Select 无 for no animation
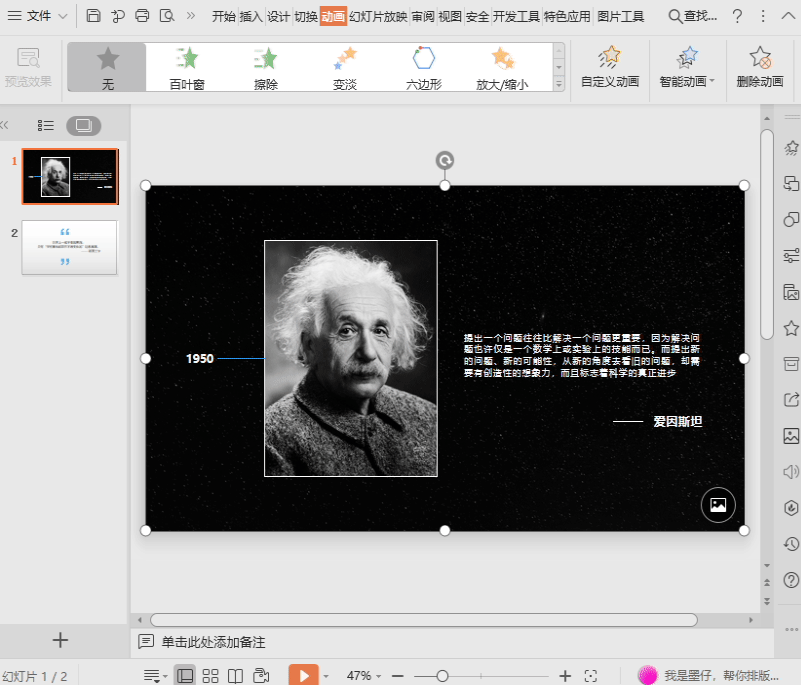 tap(107, 67)
